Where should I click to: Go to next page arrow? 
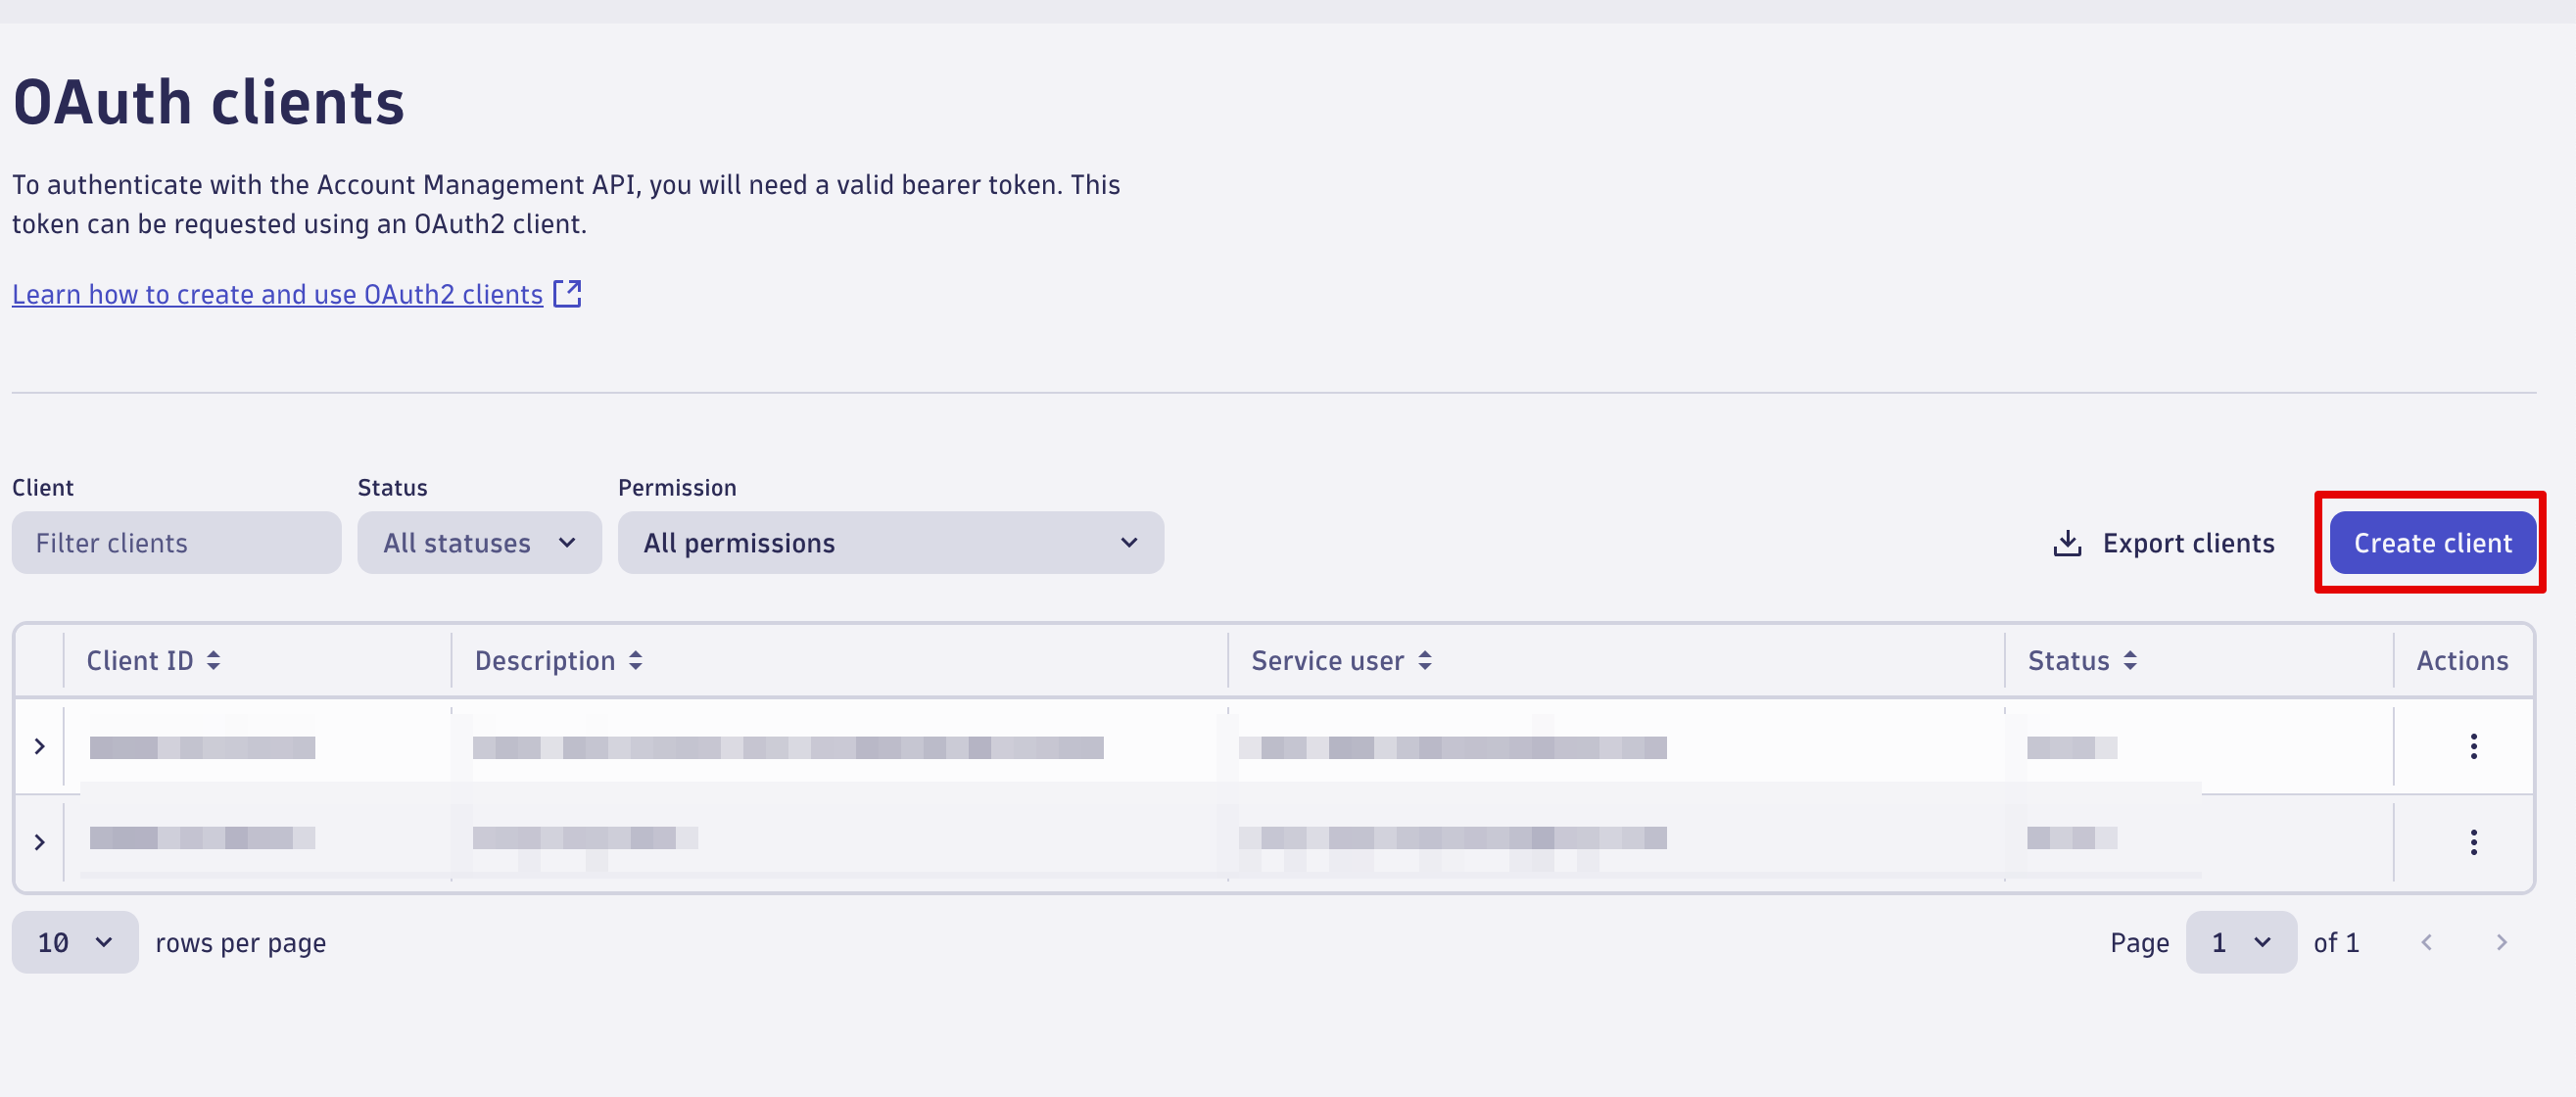pos(2501,942)
